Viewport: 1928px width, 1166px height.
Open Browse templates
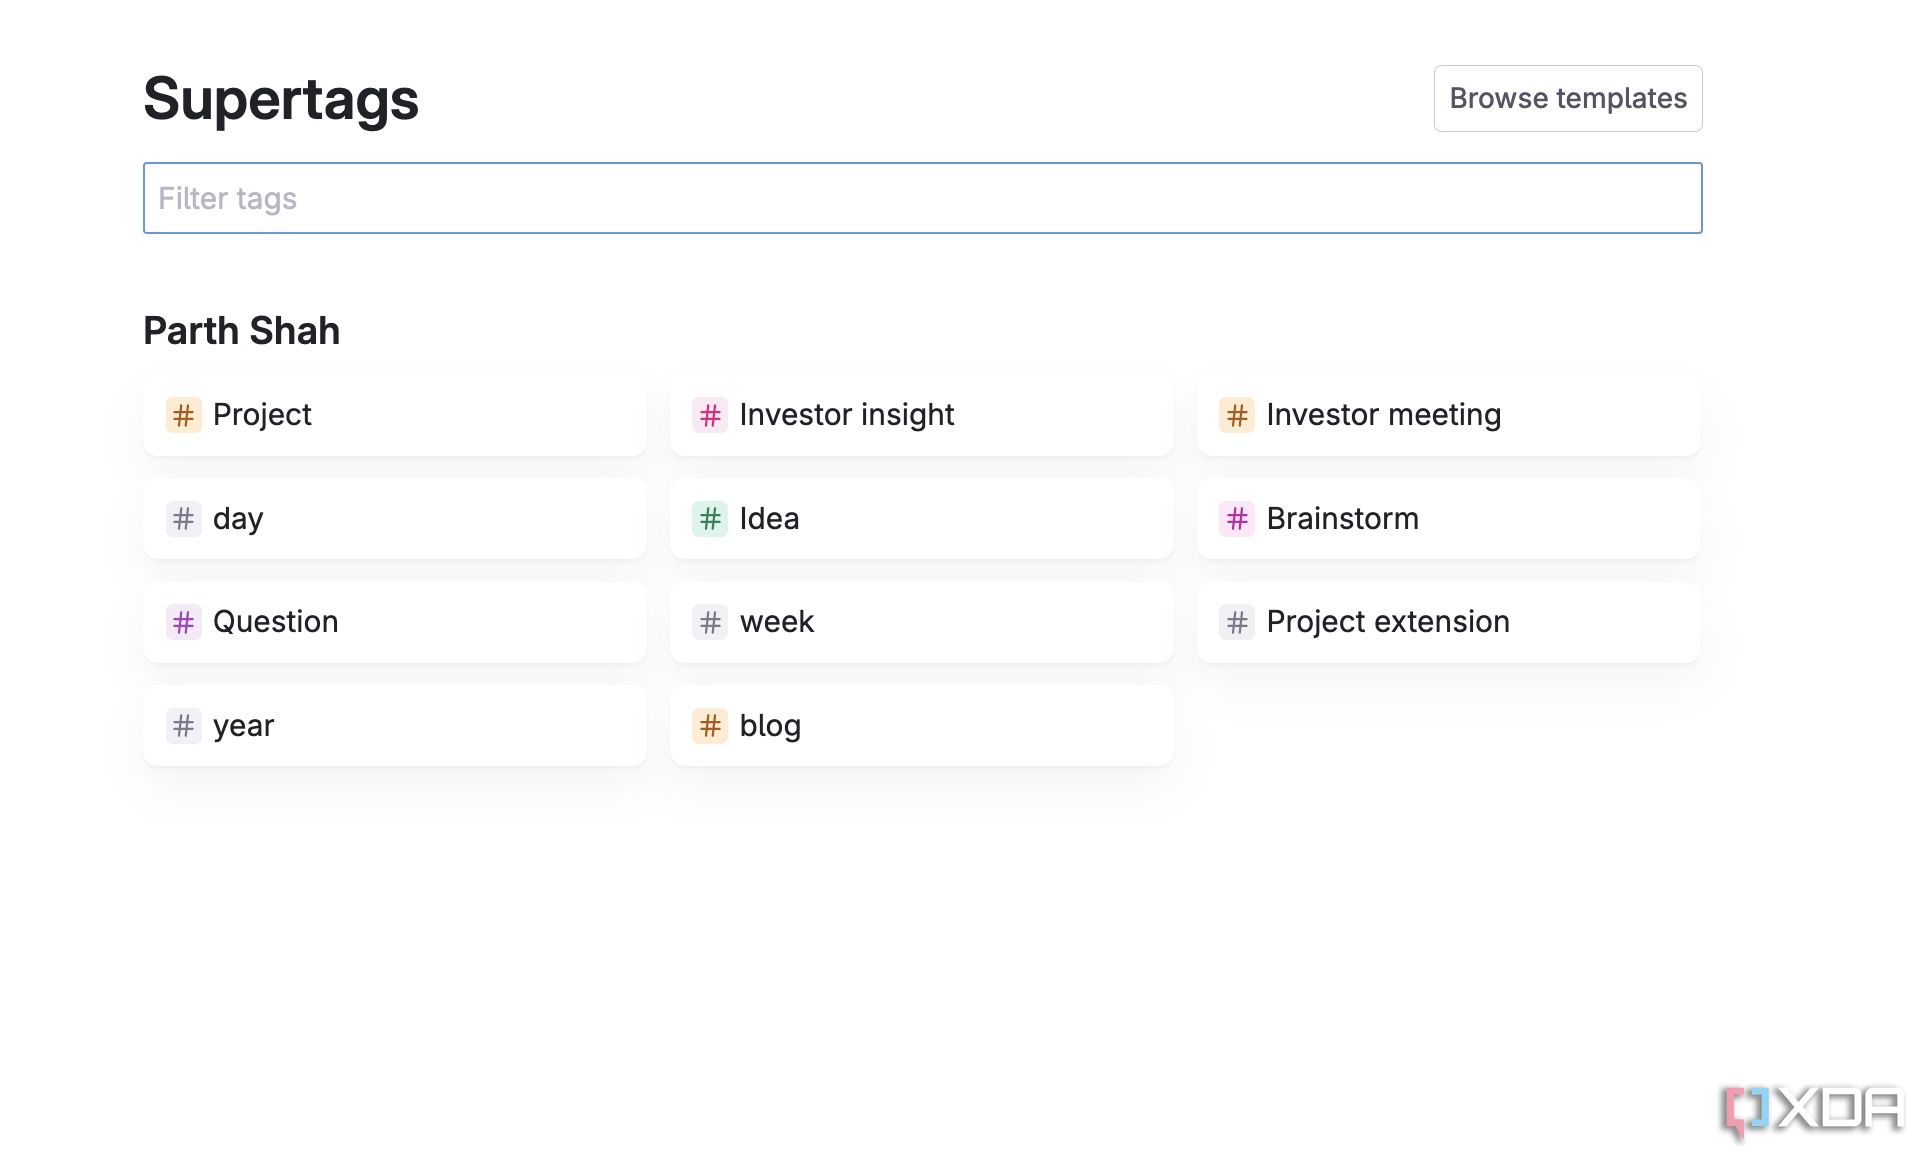click(x=1567, y=98)
